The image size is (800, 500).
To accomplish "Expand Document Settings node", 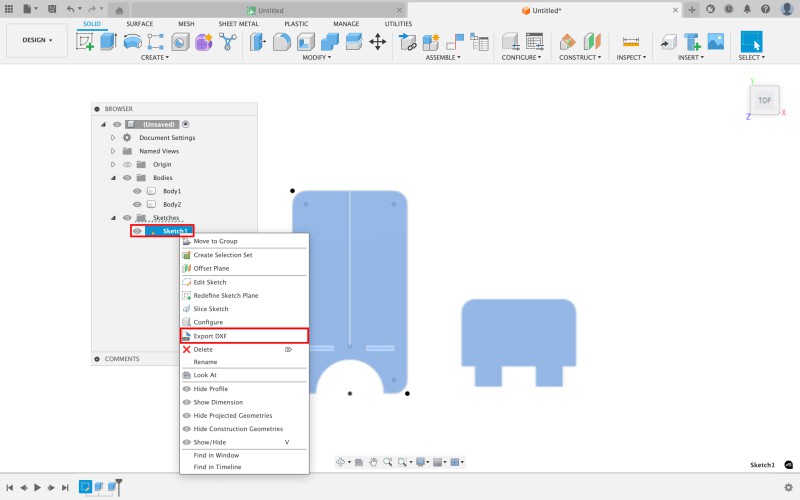I will [113, 138].
